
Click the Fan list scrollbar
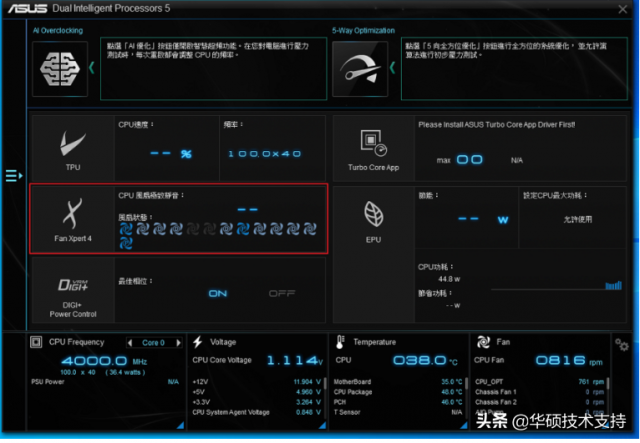coord(608,383)
